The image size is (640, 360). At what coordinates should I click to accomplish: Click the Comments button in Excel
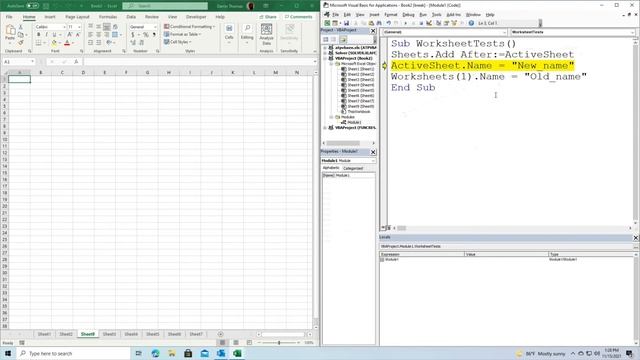point(299,17)
